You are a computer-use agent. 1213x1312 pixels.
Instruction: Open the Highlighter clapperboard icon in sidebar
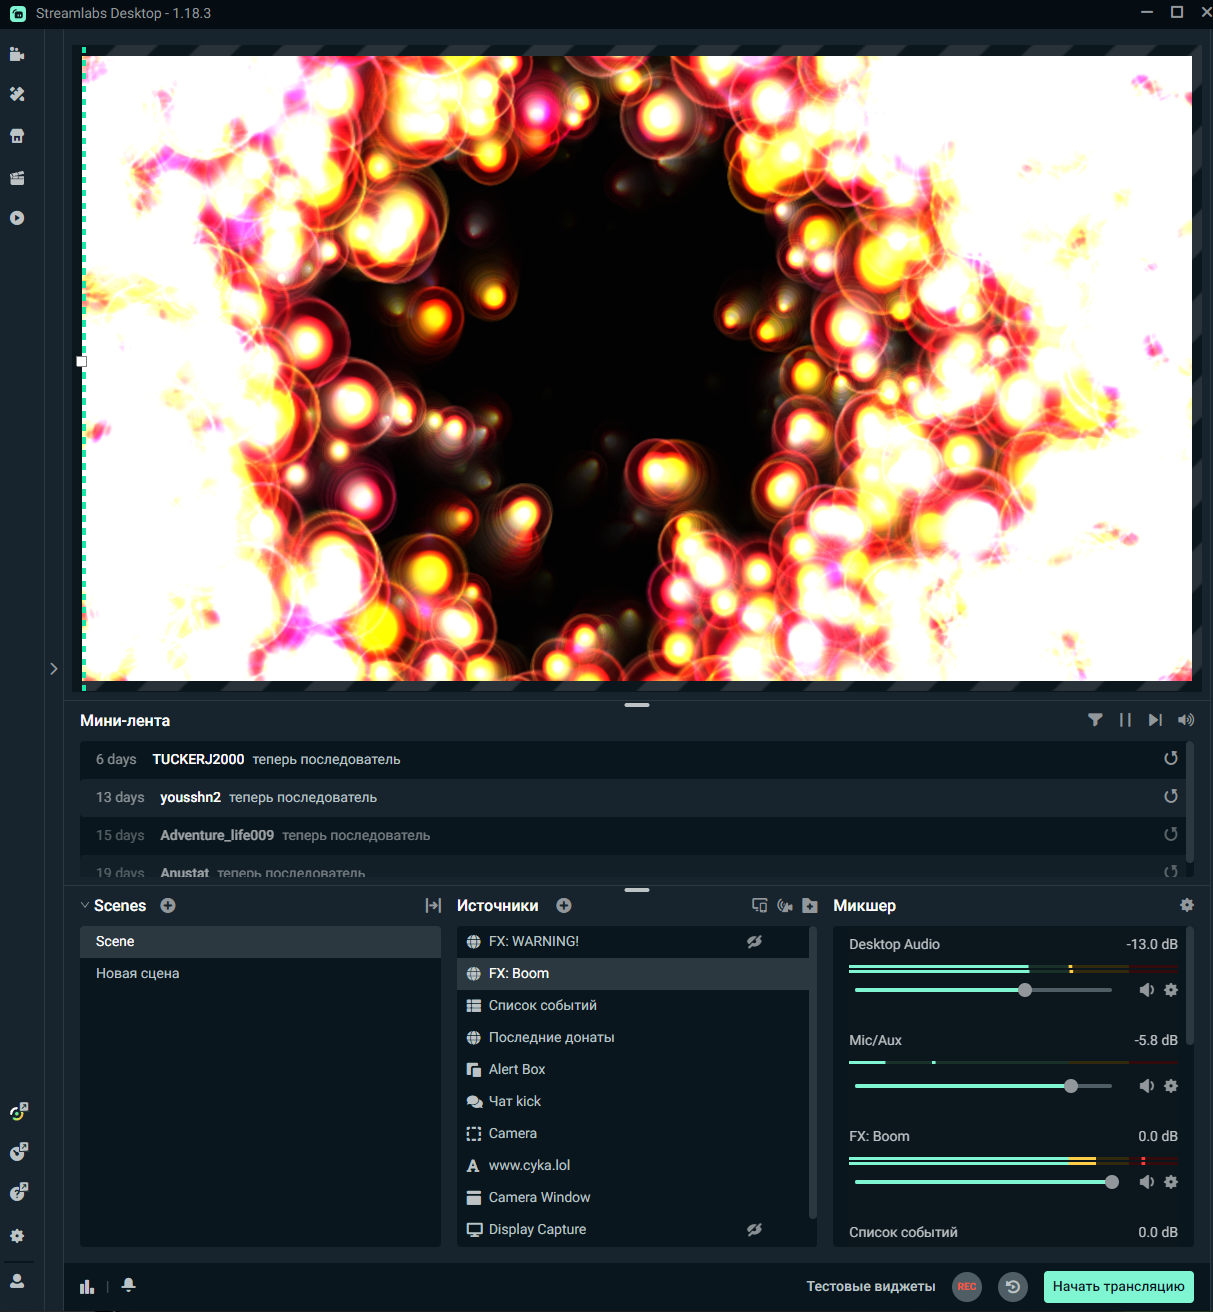pyautogui.click(x=17, y=178)
